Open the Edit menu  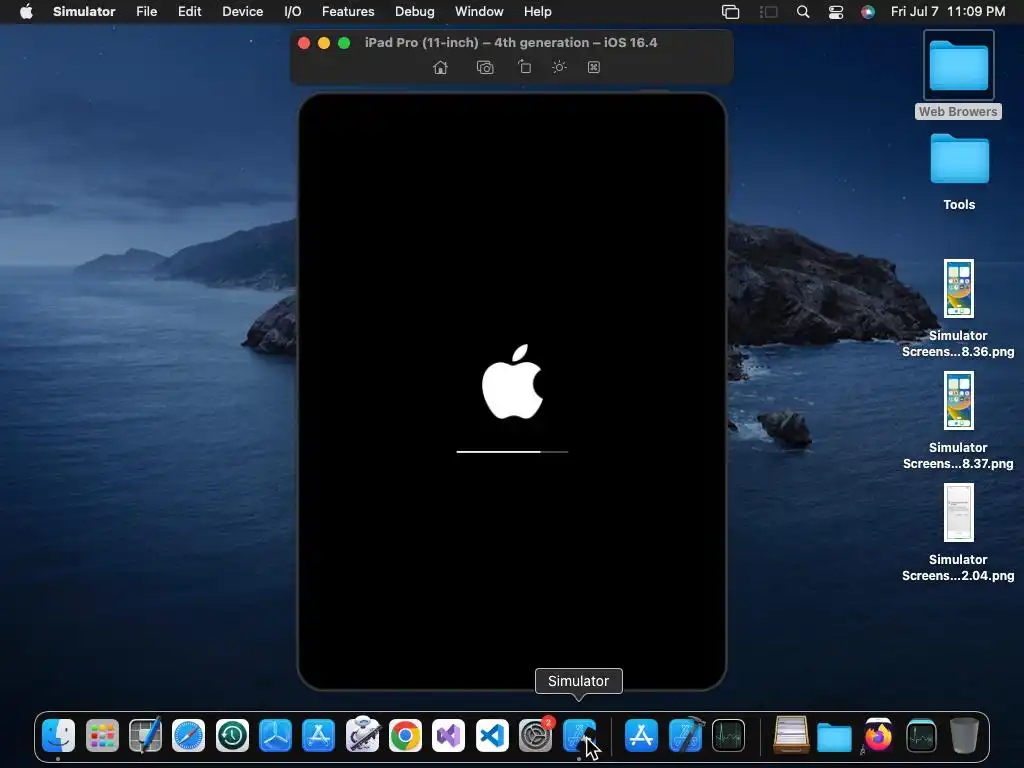[x=189, y=12]
